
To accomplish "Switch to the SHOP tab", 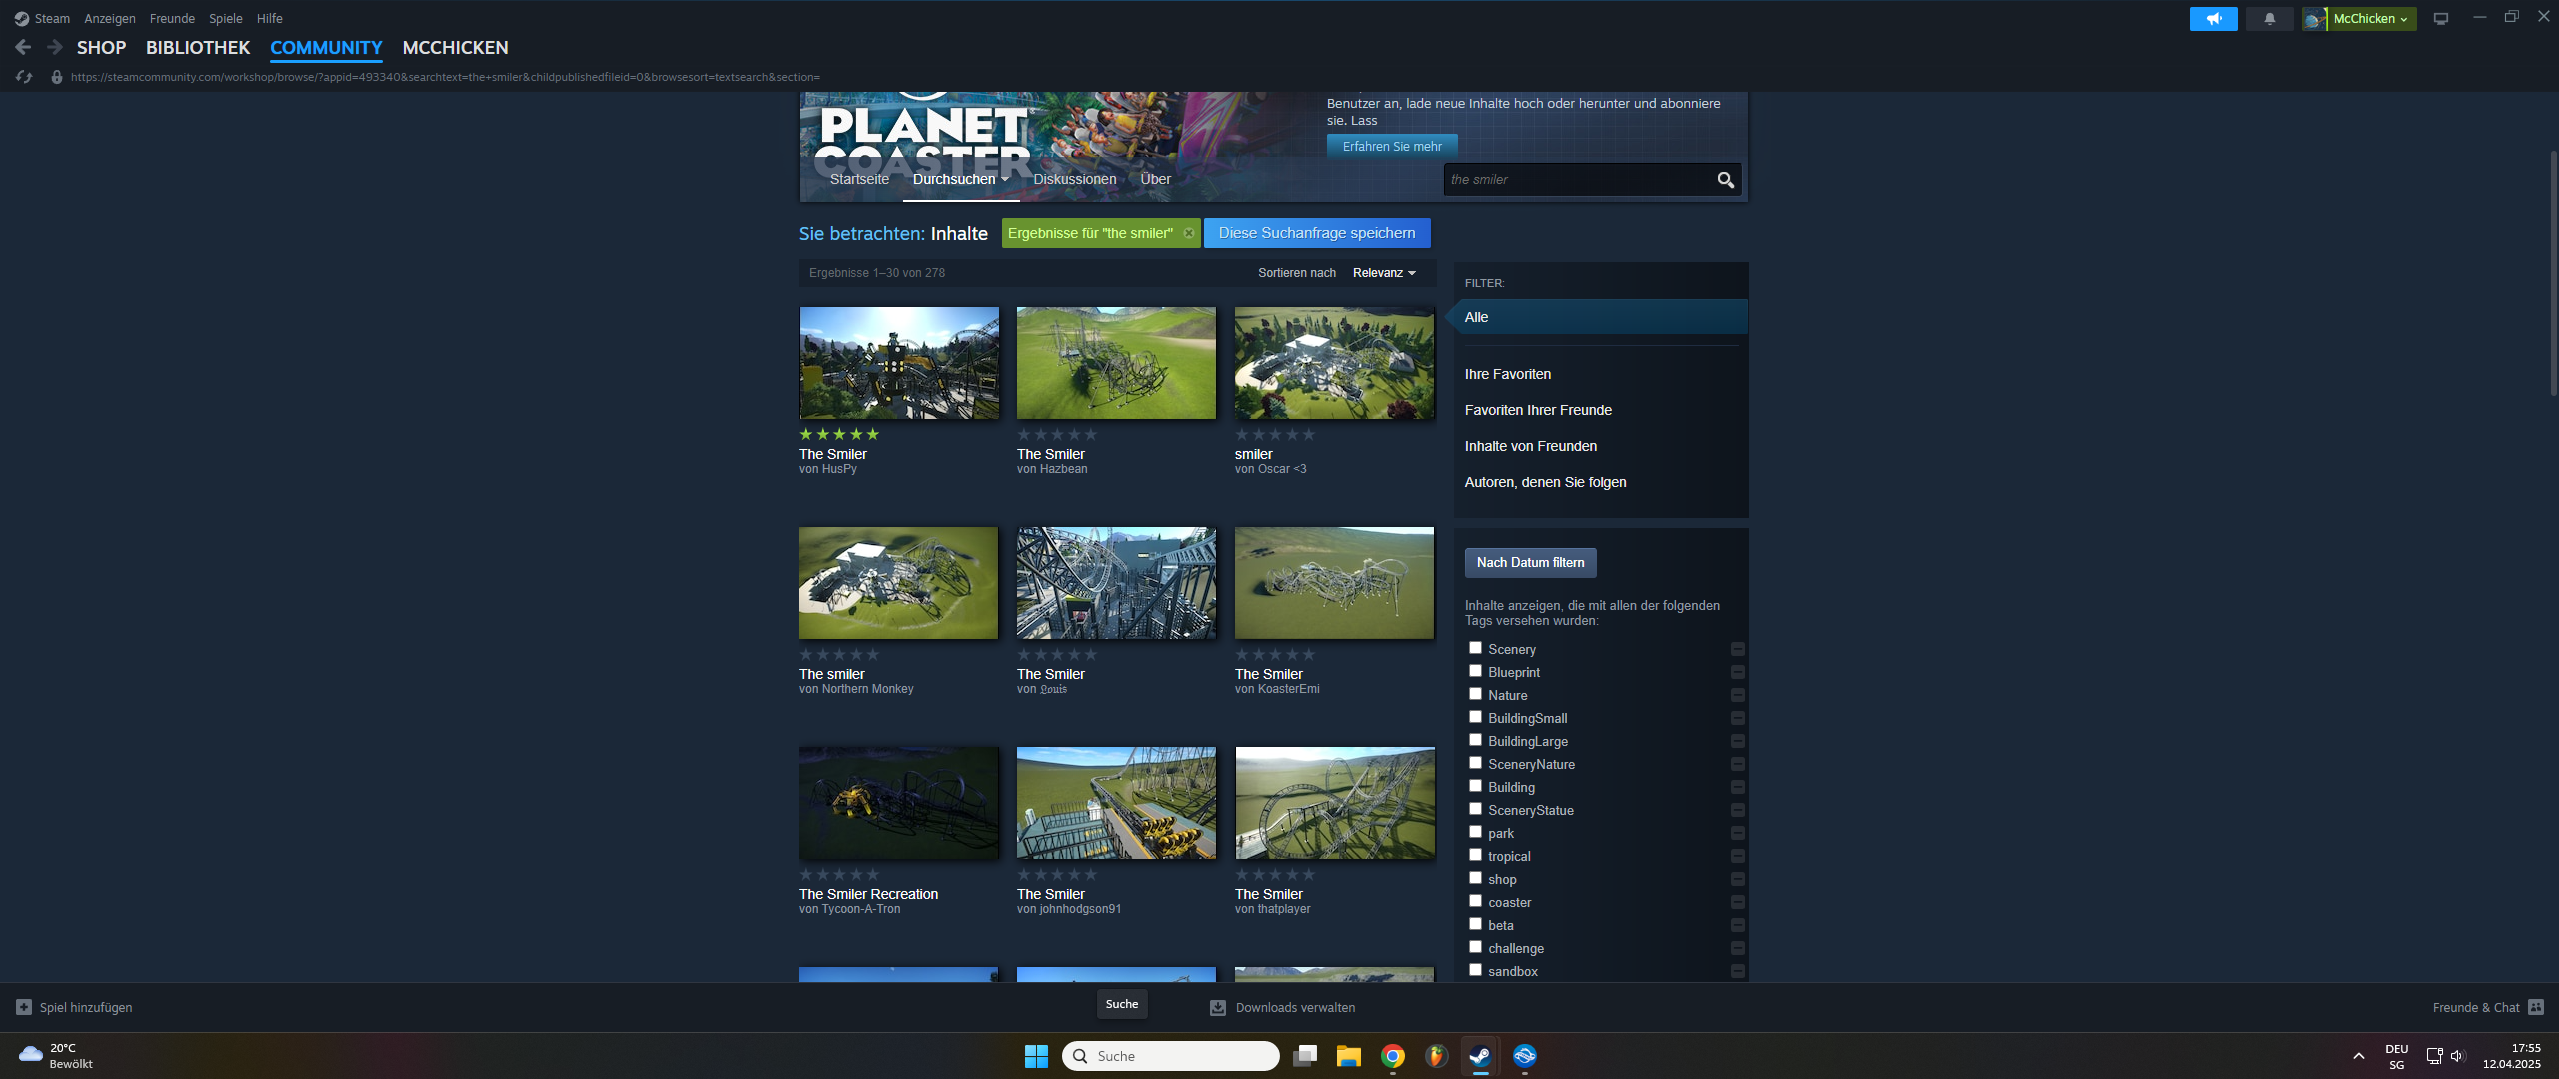I will [101, 47].
